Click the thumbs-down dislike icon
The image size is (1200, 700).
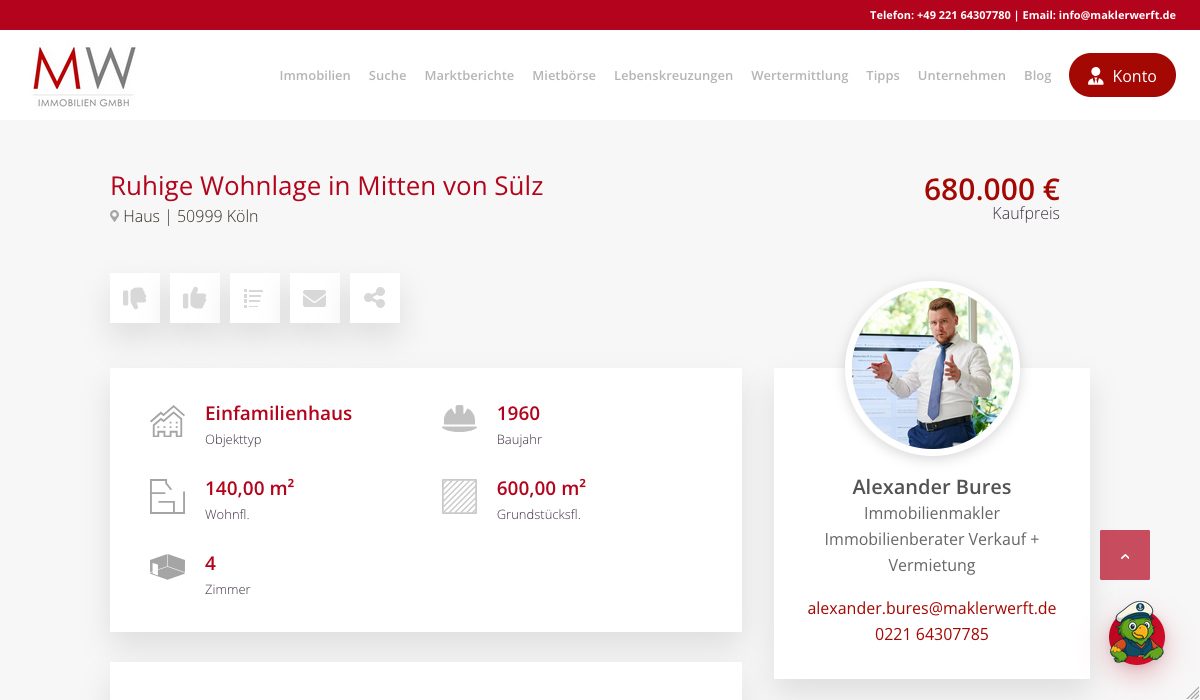tap(135, 298)
